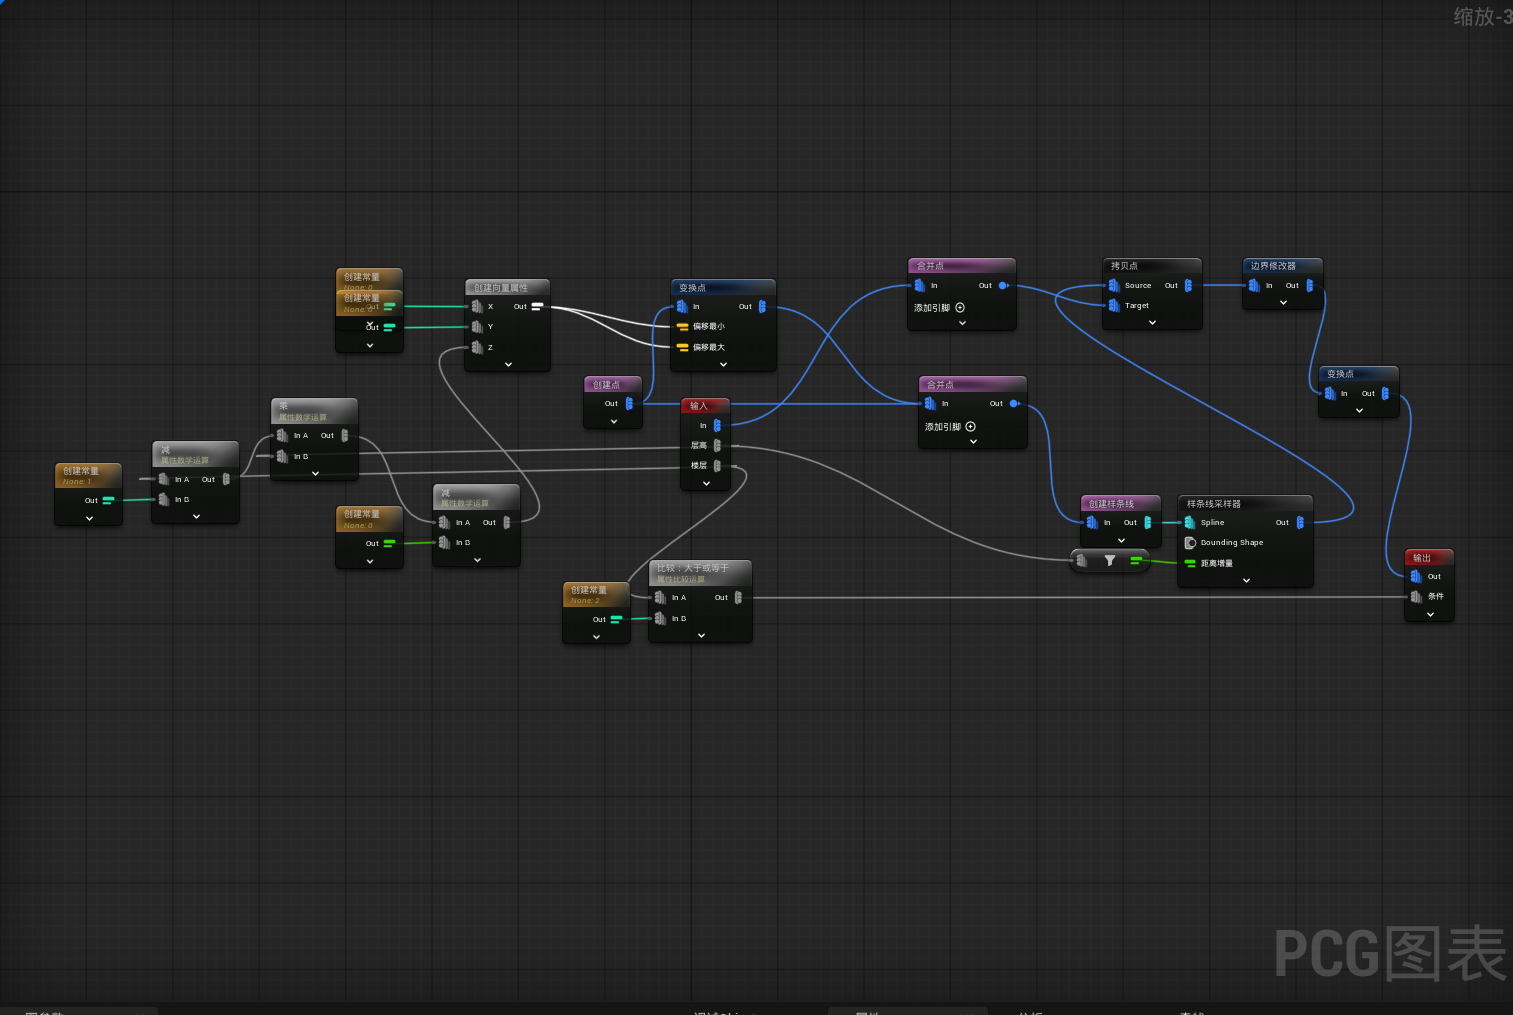The image size is (1513, 1015).
Task: Expand the 创建常量 None: 2 node chevron
Action: click(597, 637)
